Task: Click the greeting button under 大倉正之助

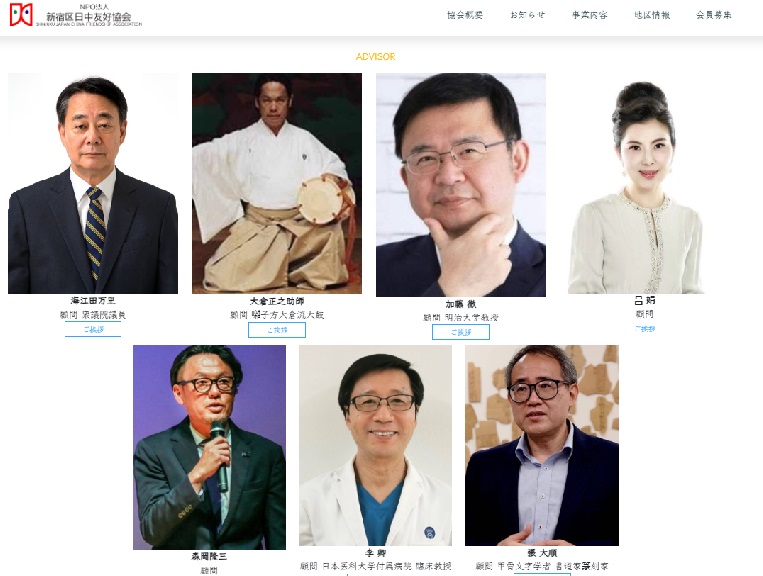Action: coord(277,330)
